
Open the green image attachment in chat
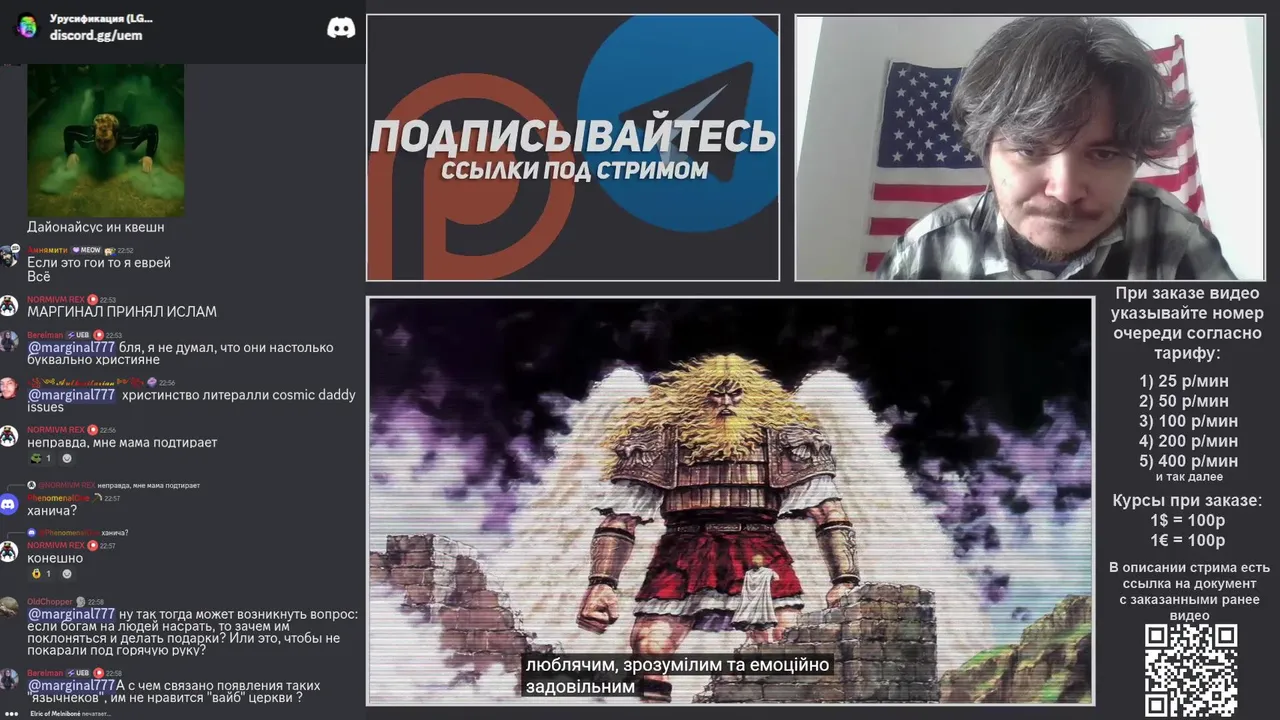[x=105, y=140]
